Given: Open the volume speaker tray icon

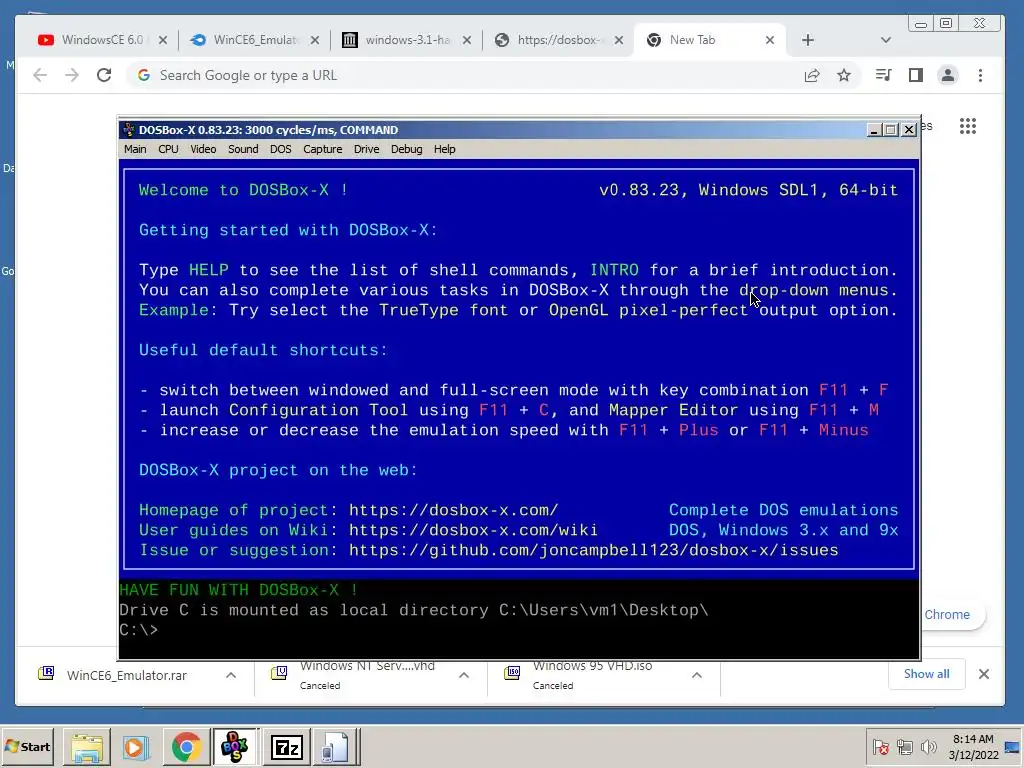Looking at the screenshot, I should click(x=928, y=746).
